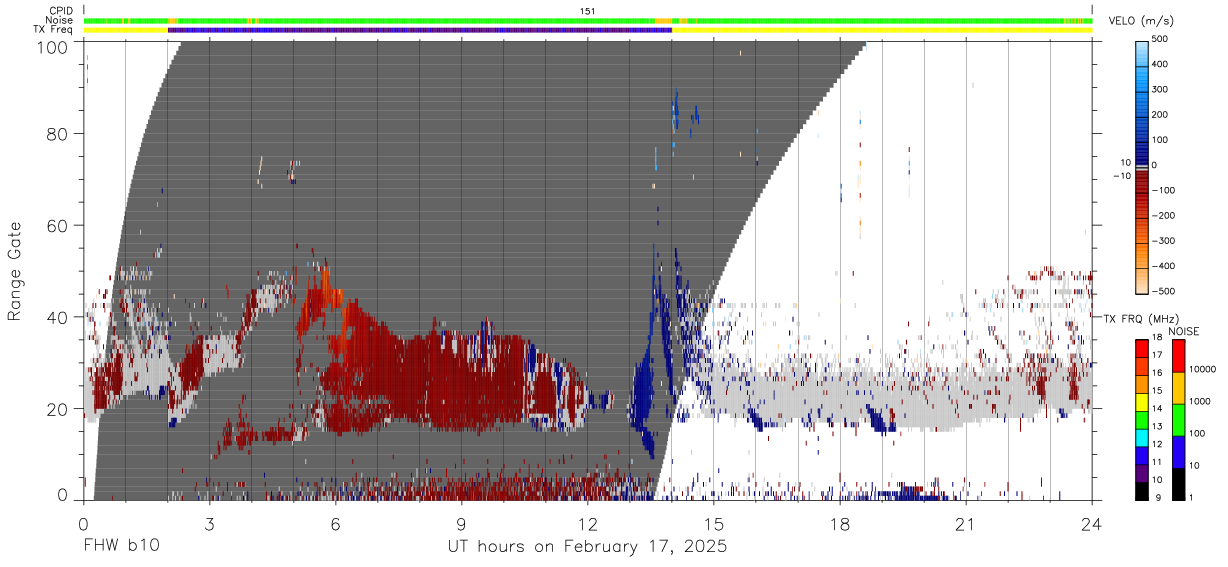Click the 10000 noise level label
Viewport: 1228px width, 567px height.
click(x=1205, y=369)
